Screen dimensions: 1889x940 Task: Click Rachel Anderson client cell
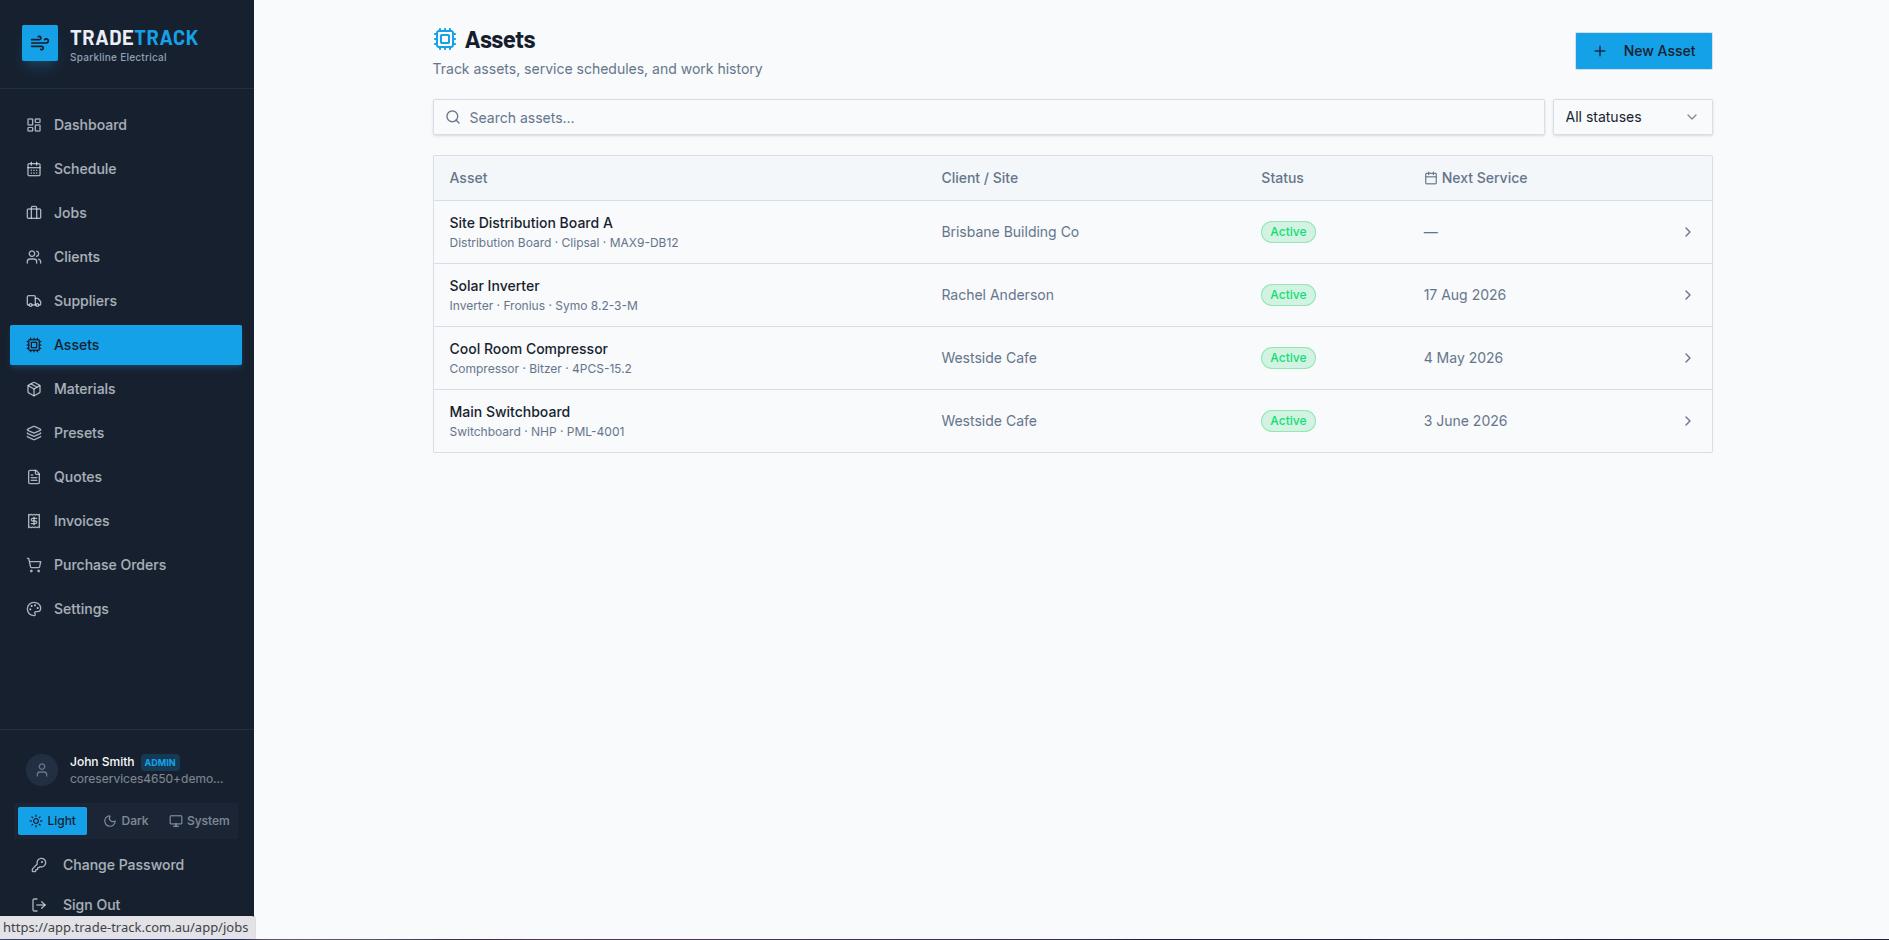997,295
